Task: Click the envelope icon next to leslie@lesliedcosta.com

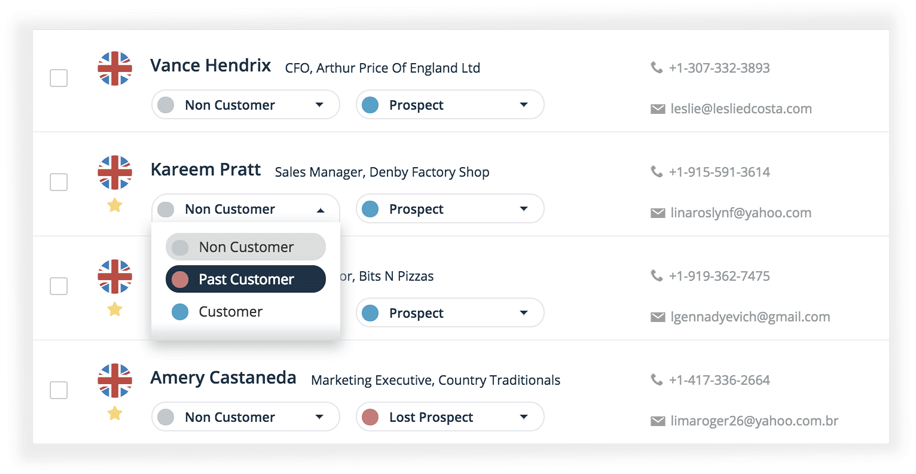Action: point(658,109)
